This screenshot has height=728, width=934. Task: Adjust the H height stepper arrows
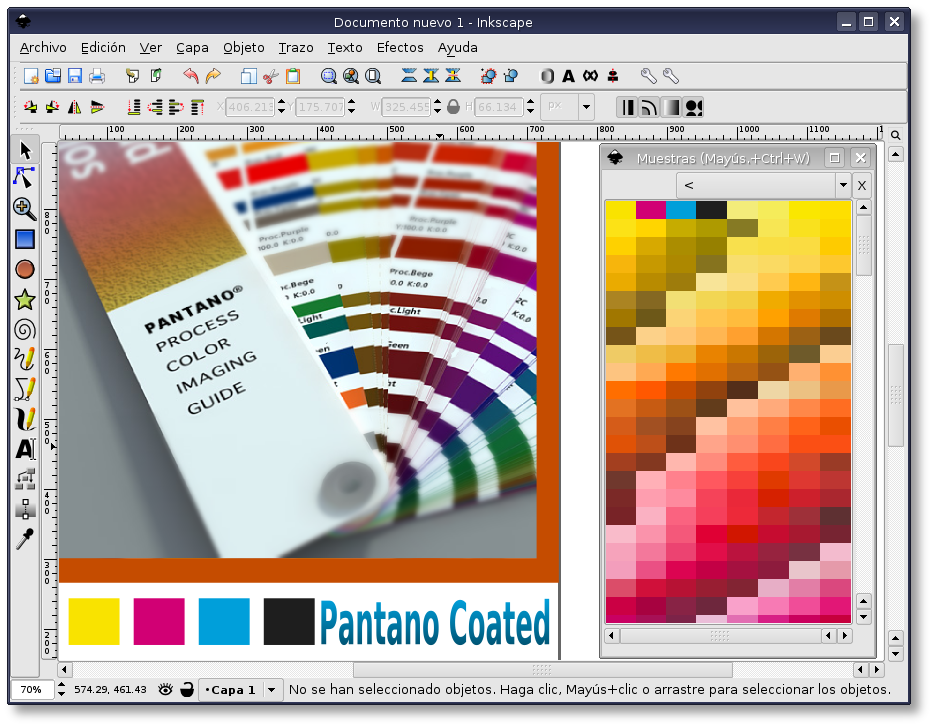[x=530, y=107]
